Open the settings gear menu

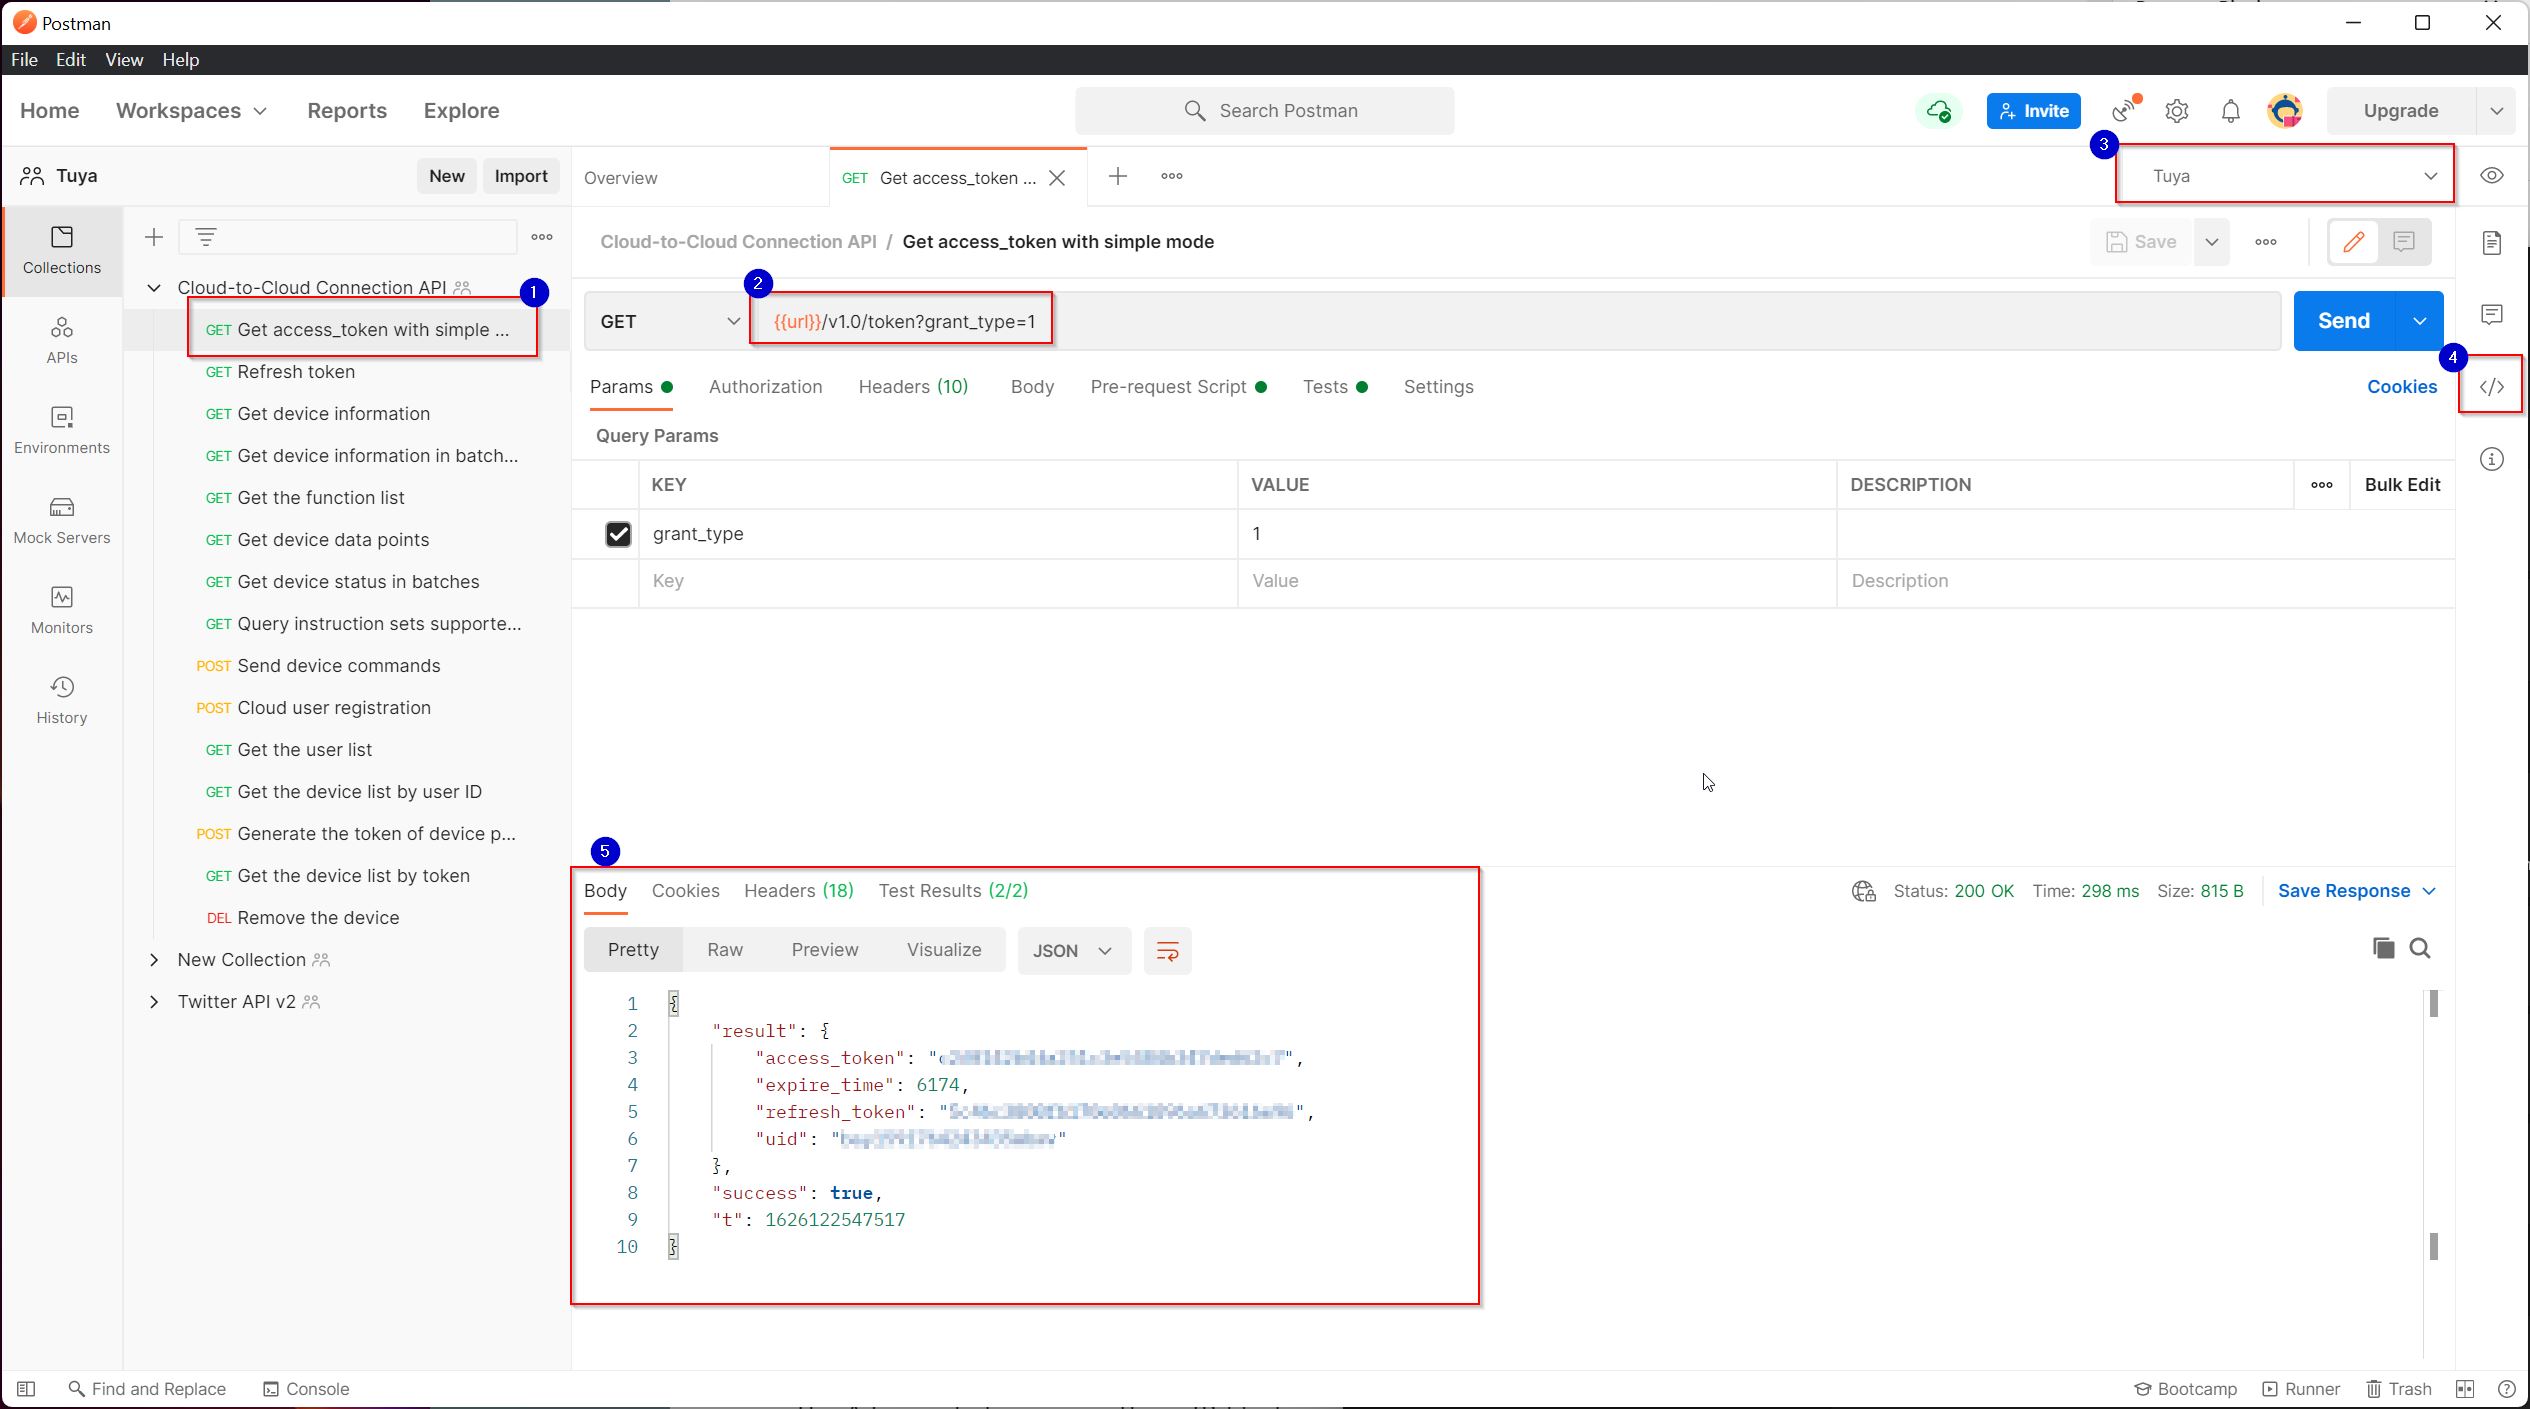point(2177,110)
